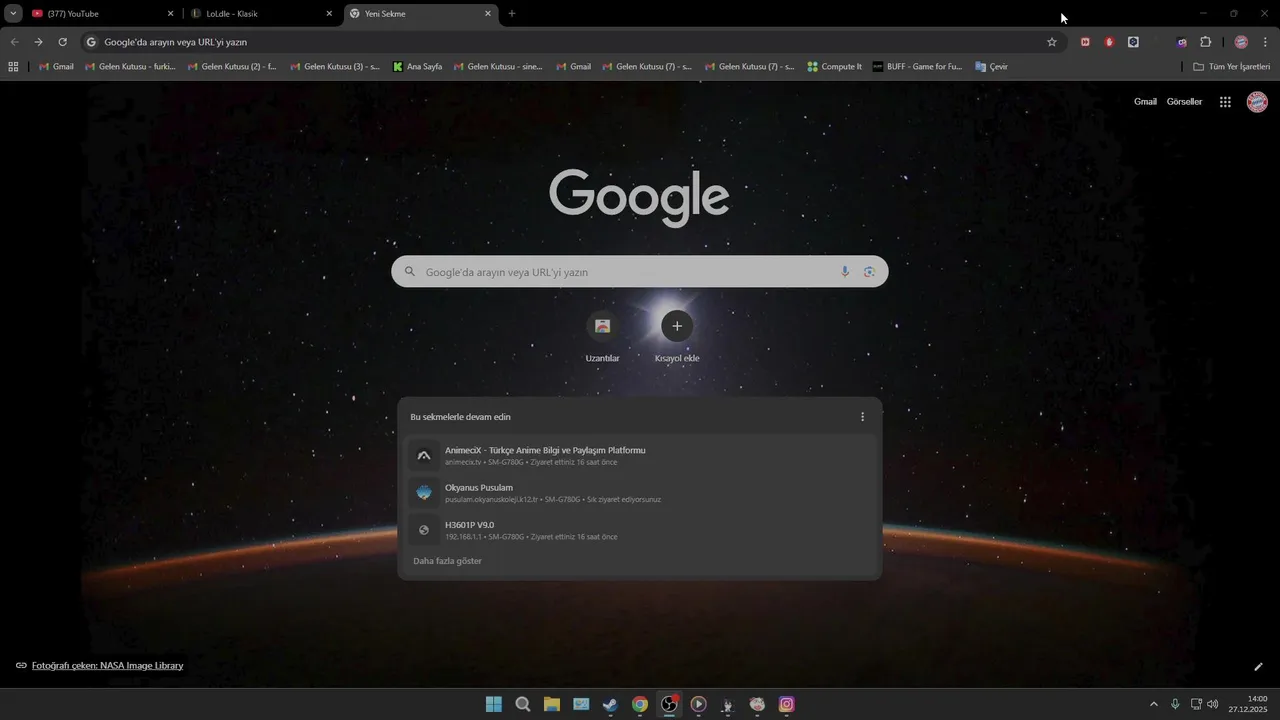Image resolution: width=1280 pixels, height=720 pixels.
Task: Open the Gelen Kutusu (2) bookmark
Action: [x=232, y=67]
